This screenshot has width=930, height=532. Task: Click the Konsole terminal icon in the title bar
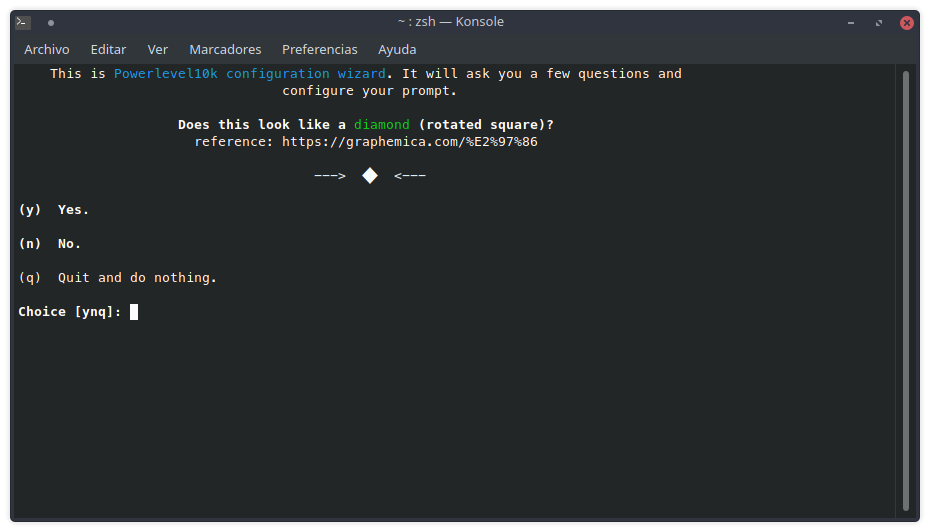[23, 23]
